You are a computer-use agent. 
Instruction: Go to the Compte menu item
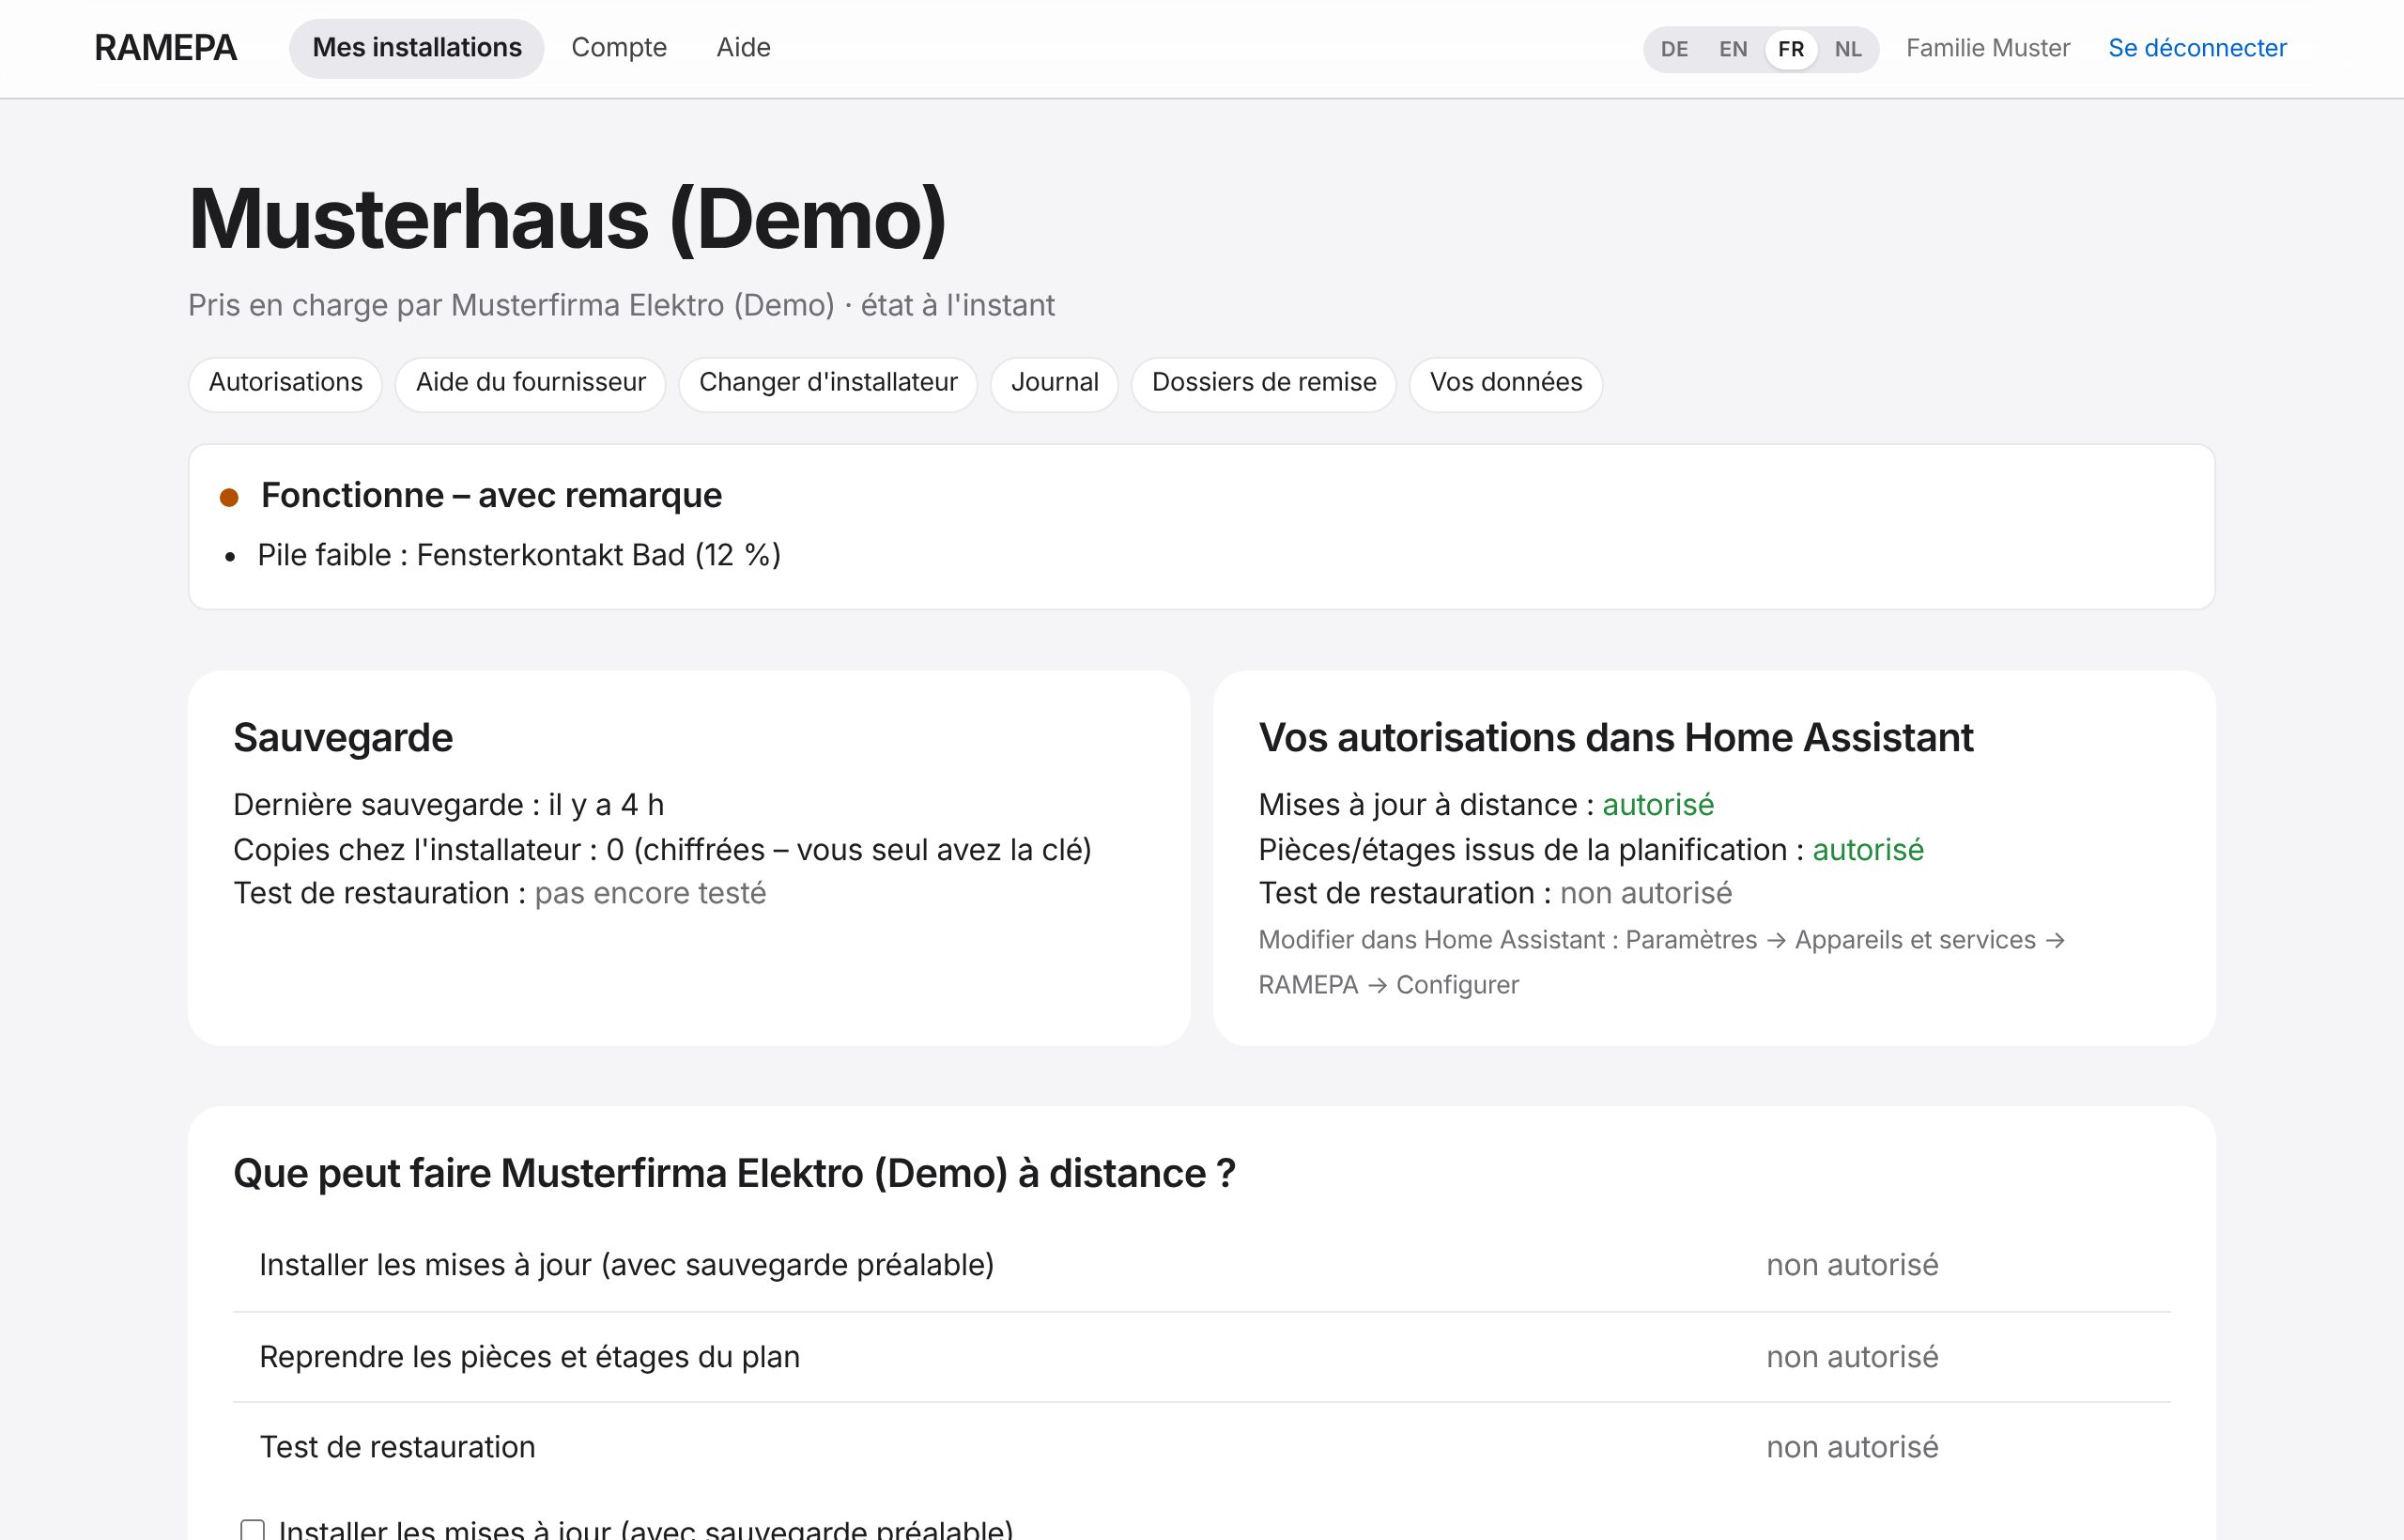pyautogui.click(x=619, y=48)
